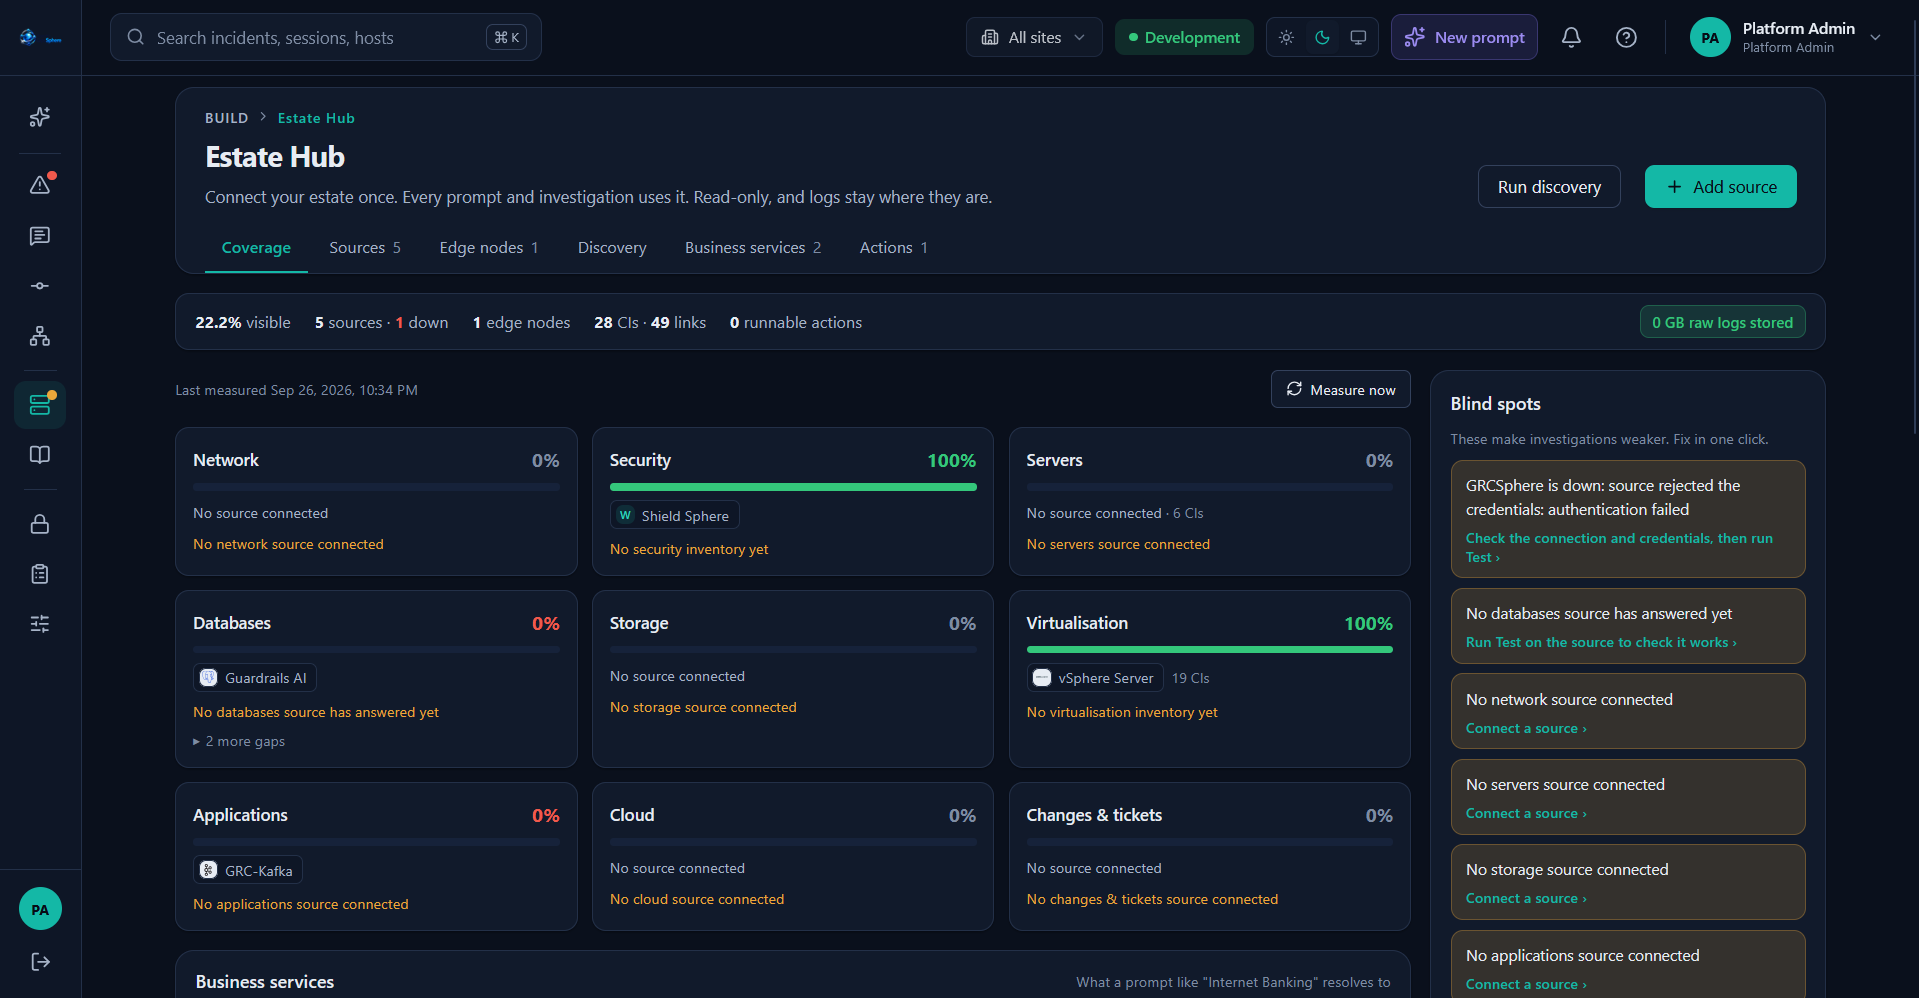Click the Guardrails AI source chip
This screenshot has height=998, width=1919.
(255, 678)
